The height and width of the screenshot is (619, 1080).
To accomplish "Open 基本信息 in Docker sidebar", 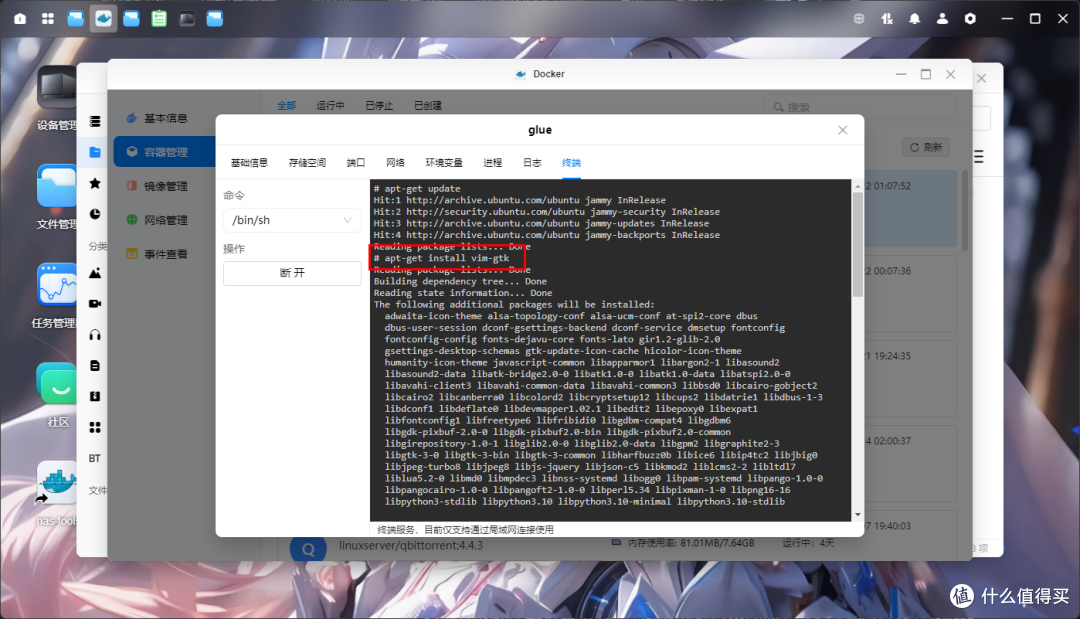I will point(164,118).
